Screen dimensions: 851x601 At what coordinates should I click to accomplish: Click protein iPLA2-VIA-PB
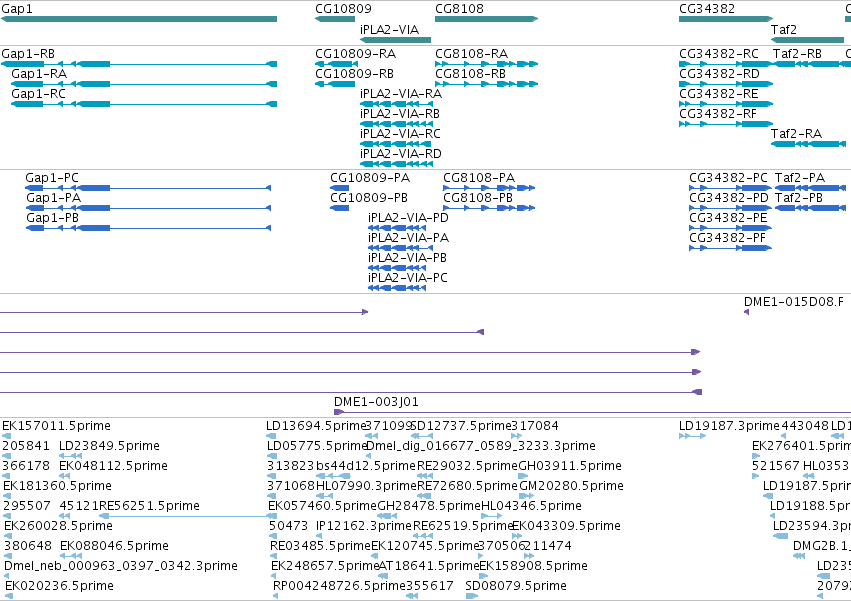pos(397,269)
